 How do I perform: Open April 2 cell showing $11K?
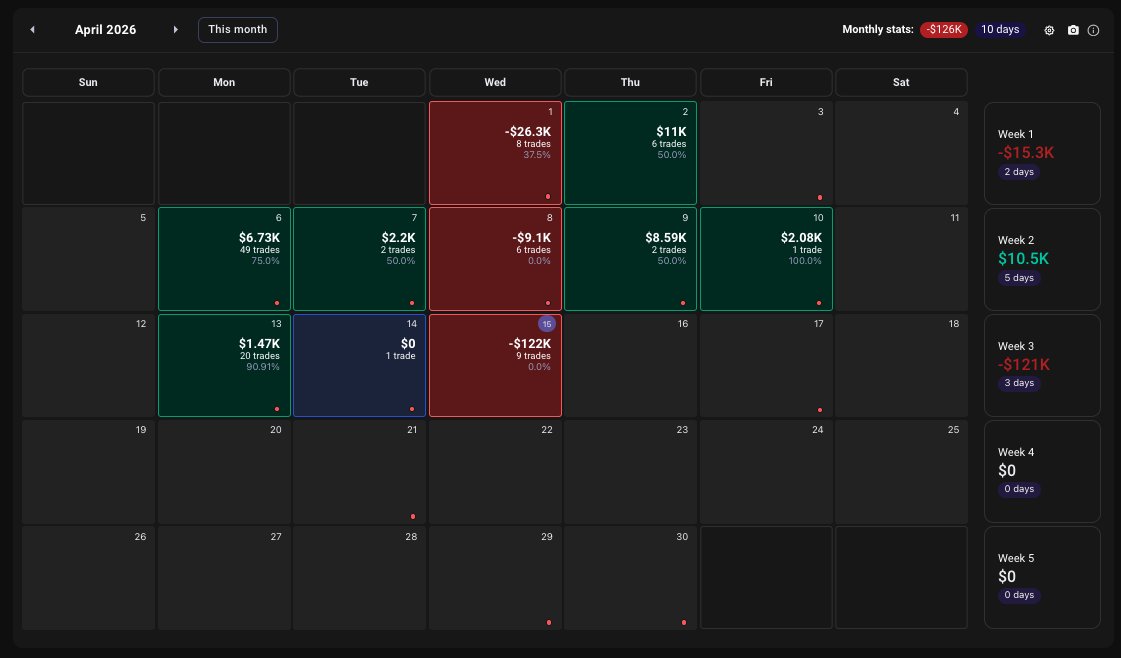630,153
